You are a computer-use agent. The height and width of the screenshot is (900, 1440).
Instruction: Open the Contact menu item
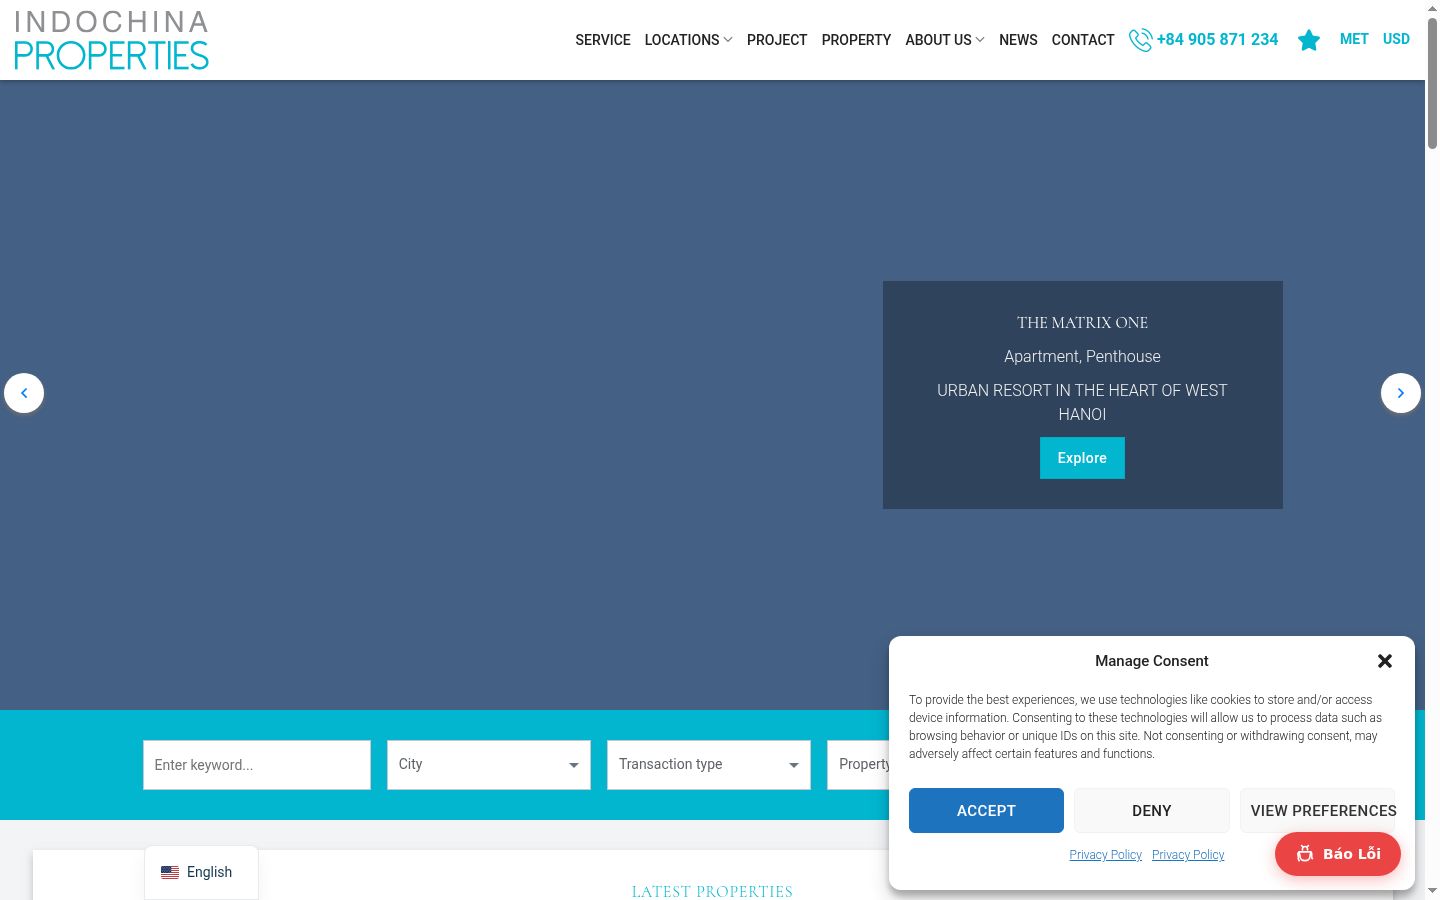(1083, 40)
